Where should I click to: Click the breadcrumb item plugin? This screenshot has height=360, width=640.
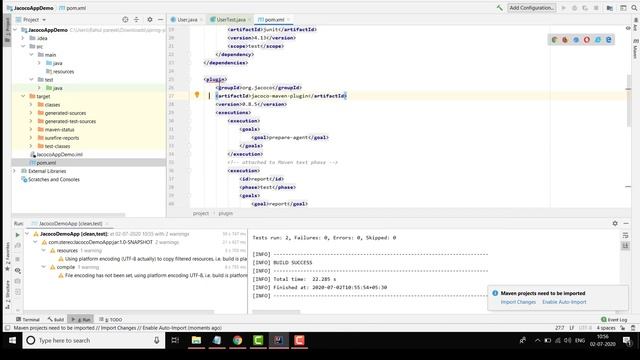pyautogui.click(x=226, y=213)
